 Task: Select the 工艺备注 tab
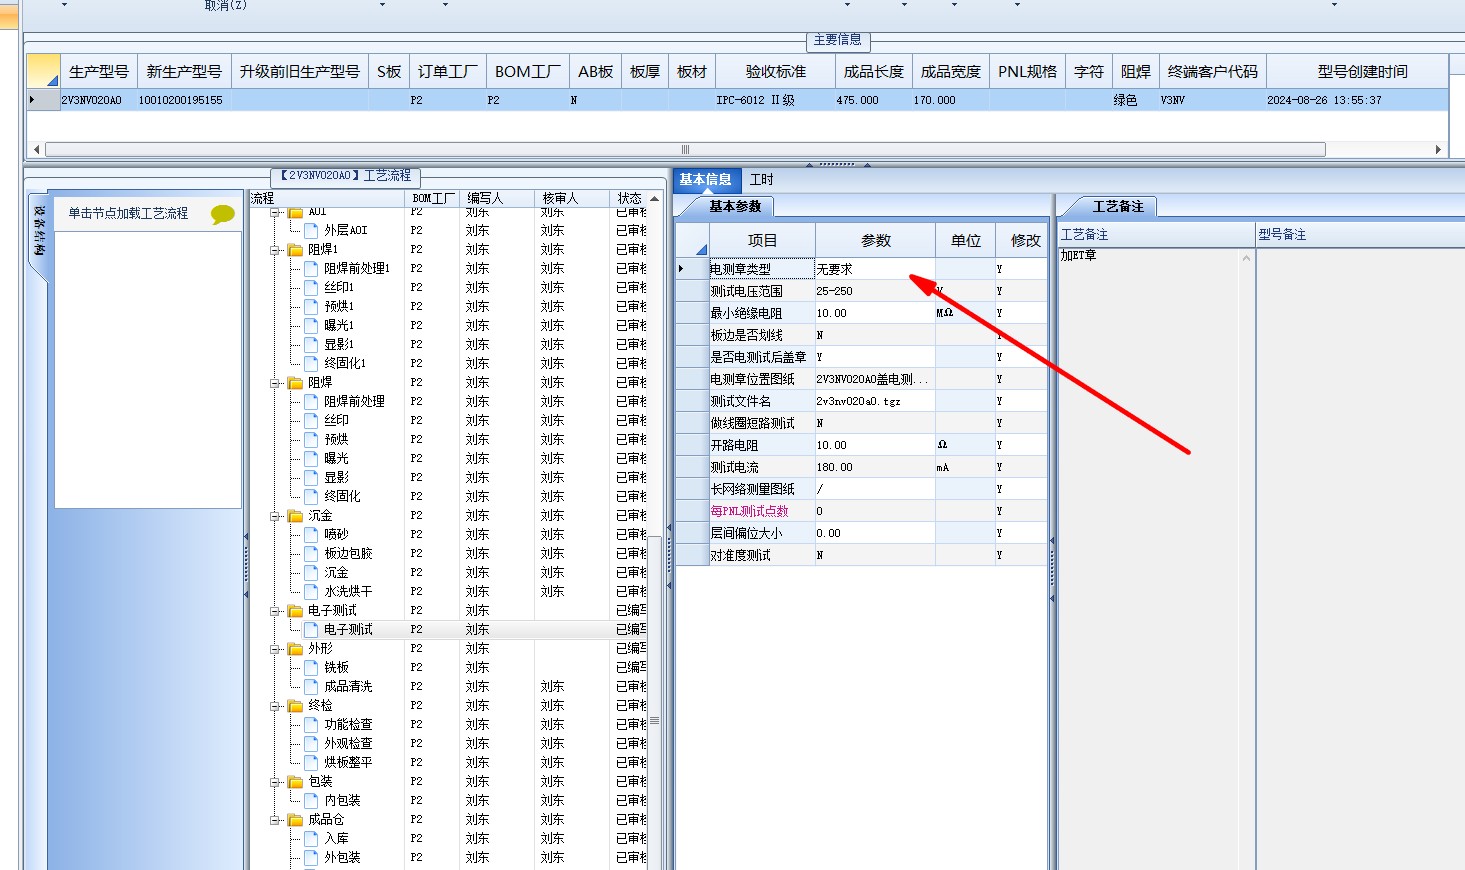pyautogui.click(x=1118, y=207)
